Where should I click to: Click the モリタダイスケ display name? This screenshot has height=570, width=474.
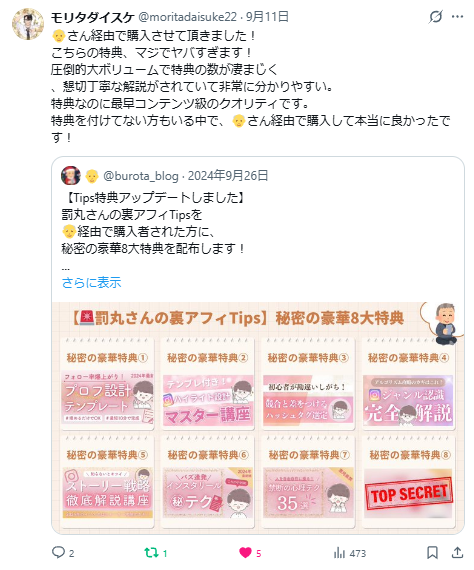(x=92, y=17)
